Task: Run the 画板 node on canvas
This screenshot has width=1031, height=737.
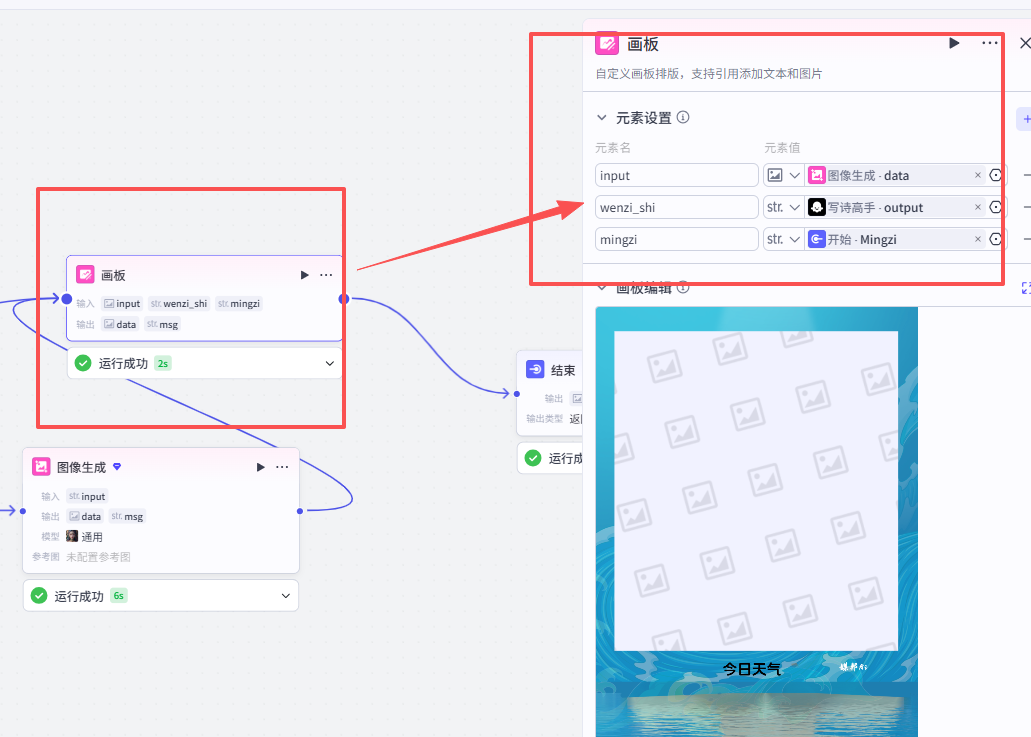Action: pyautogui.click(x=304, y=275)
